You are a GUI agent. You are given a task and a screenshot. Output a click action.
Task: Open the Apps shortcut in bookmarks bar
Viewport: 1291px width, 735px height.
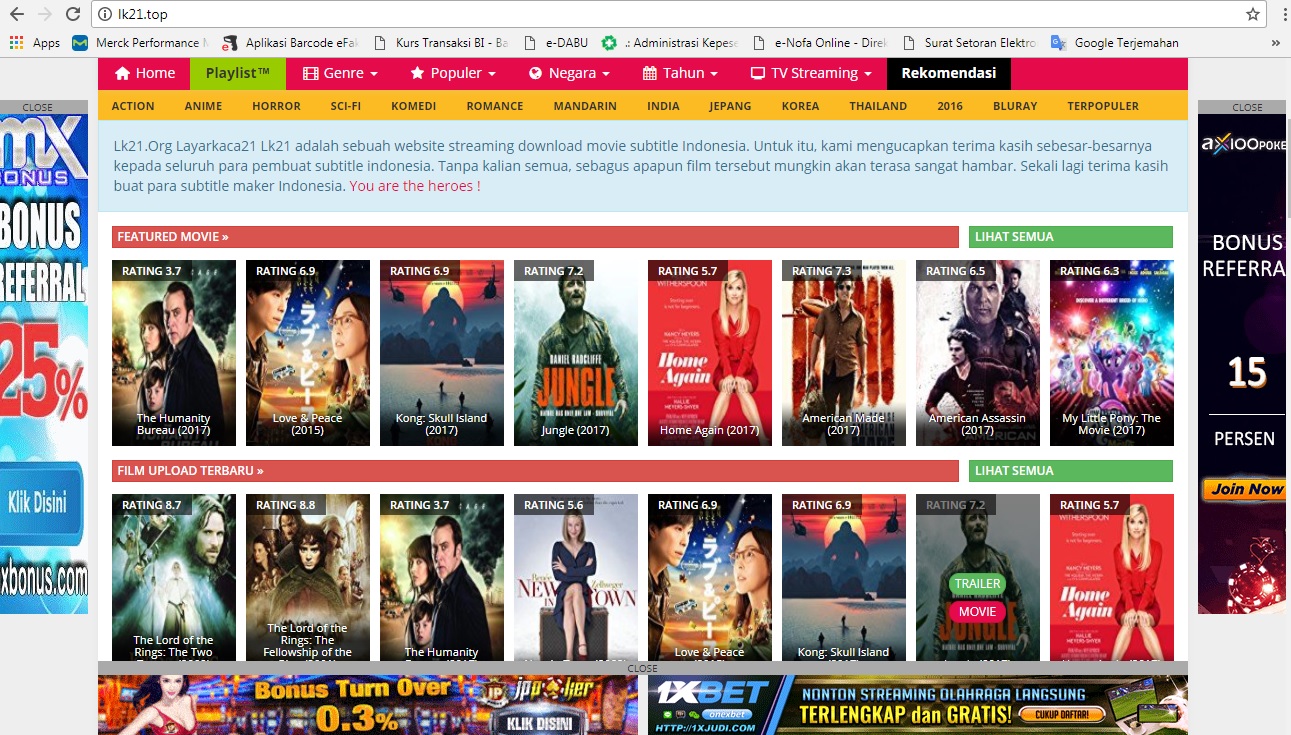[x=35, y=43]
